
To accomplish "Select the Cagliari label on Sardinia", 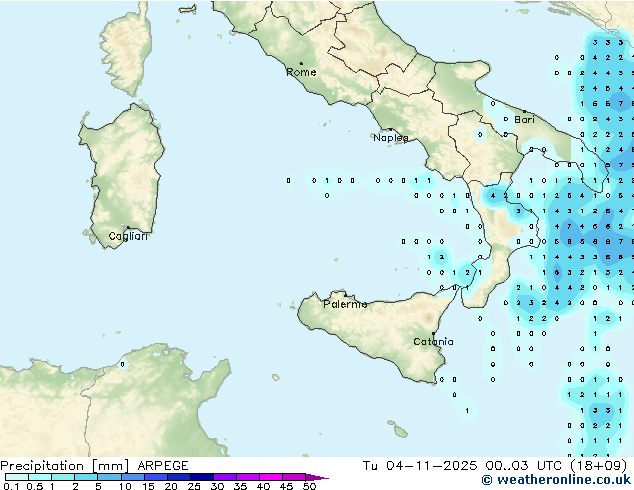I will click(x=128, y=236).
